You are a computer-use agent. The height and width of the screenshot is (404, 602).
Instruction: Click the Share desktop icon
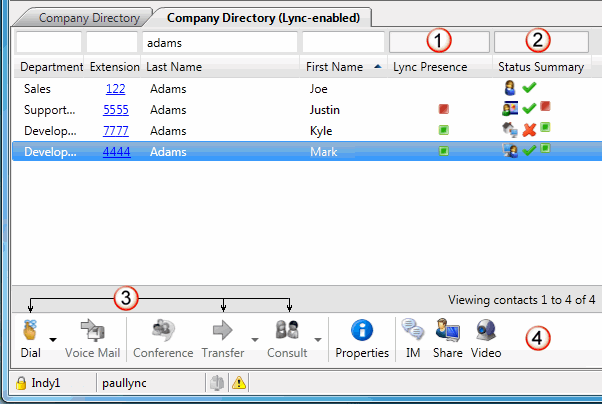[447, 330]
